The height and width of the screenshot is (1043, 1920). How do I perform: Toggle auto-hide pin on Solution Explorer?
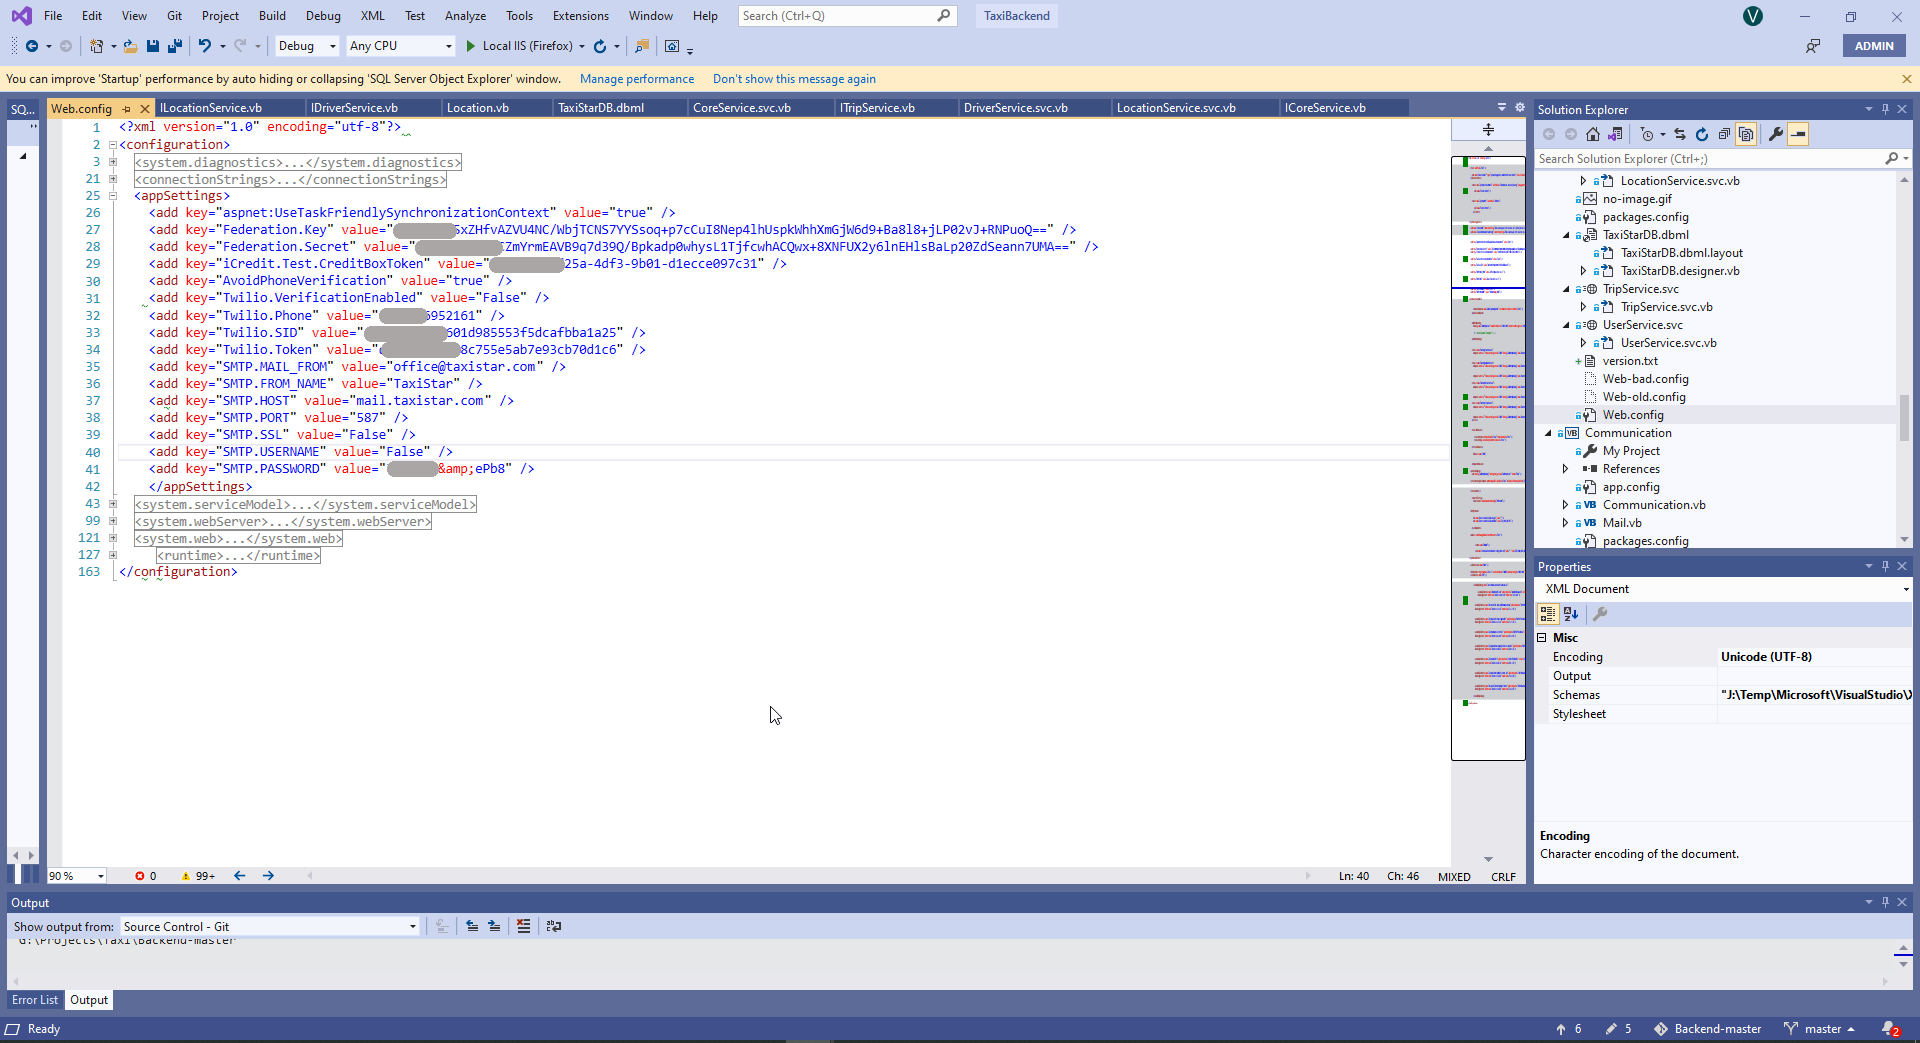click(1885, 109)
